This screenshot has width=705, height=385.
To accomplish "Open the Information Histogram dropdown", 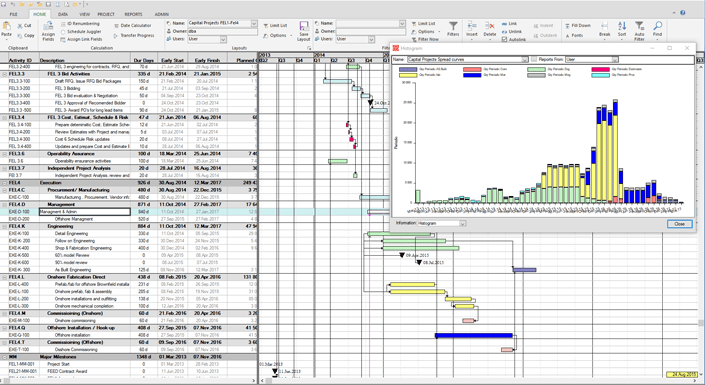I will tap(463, 223).
